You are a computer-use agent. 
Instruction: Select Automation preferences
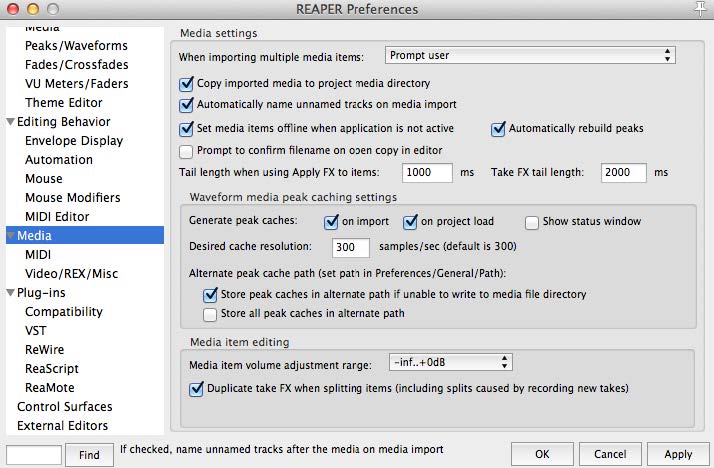click(59, 160)
